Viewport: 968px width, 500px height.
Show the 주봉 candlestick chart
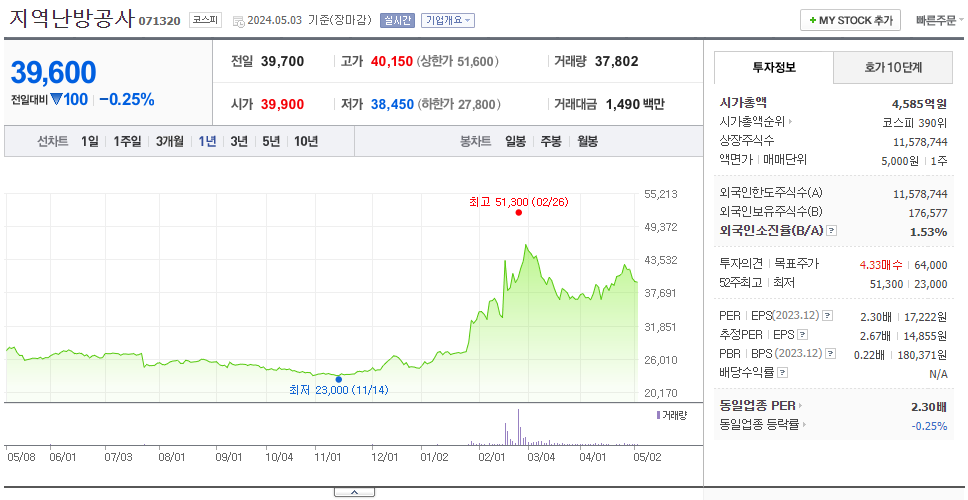coord(551,141)
